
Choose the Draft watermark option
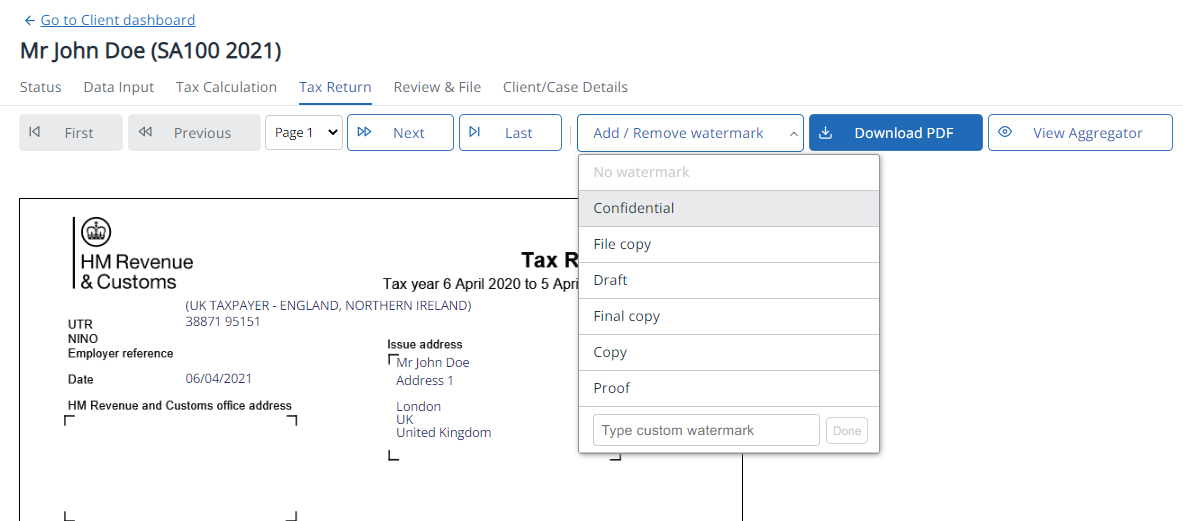pos(610,280)
